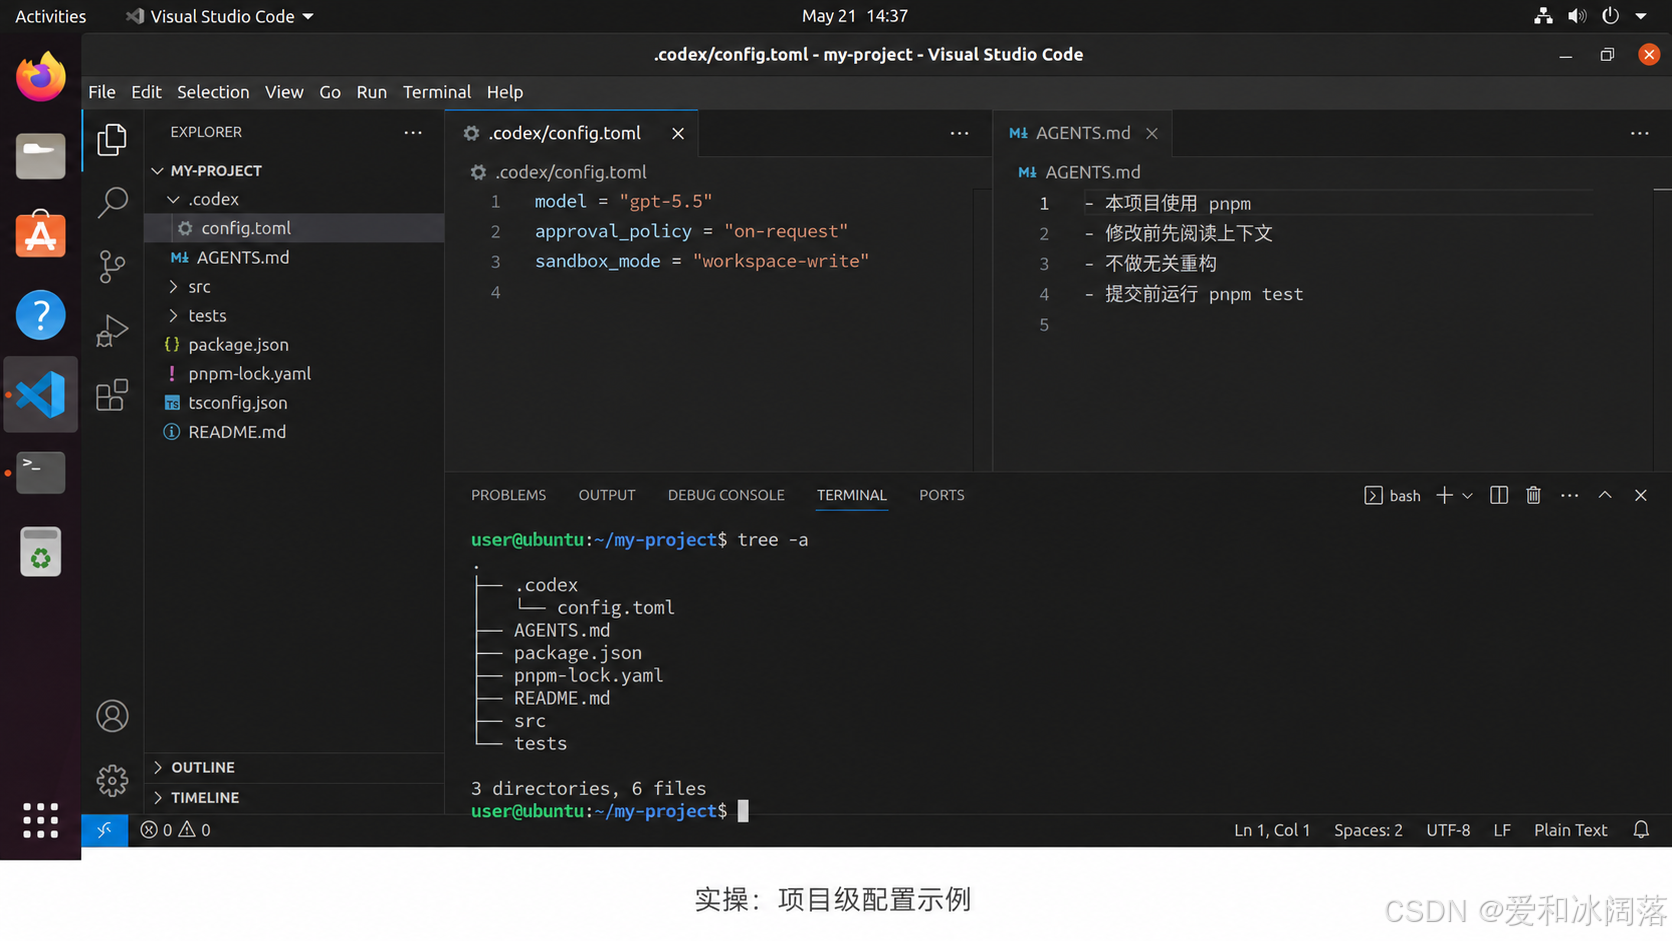Open Help from the dock
This screenshot has height=941, width=1672.
click(41, 315)
